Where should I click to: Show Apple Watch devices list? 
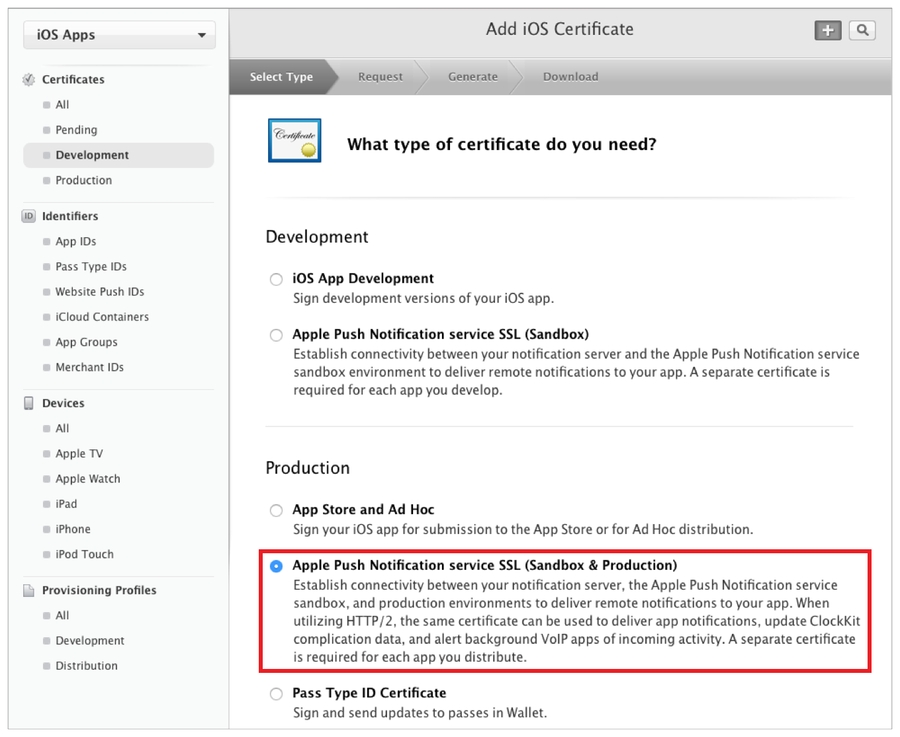click(x=87, y=479)
